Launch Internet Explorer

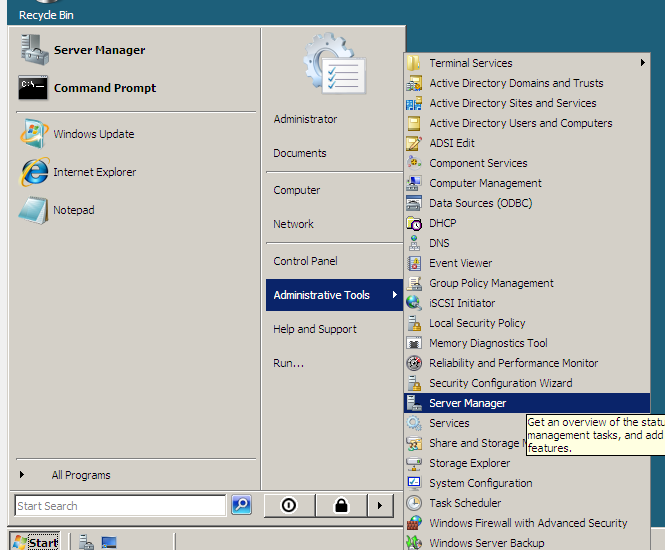[x=136, y=172]
